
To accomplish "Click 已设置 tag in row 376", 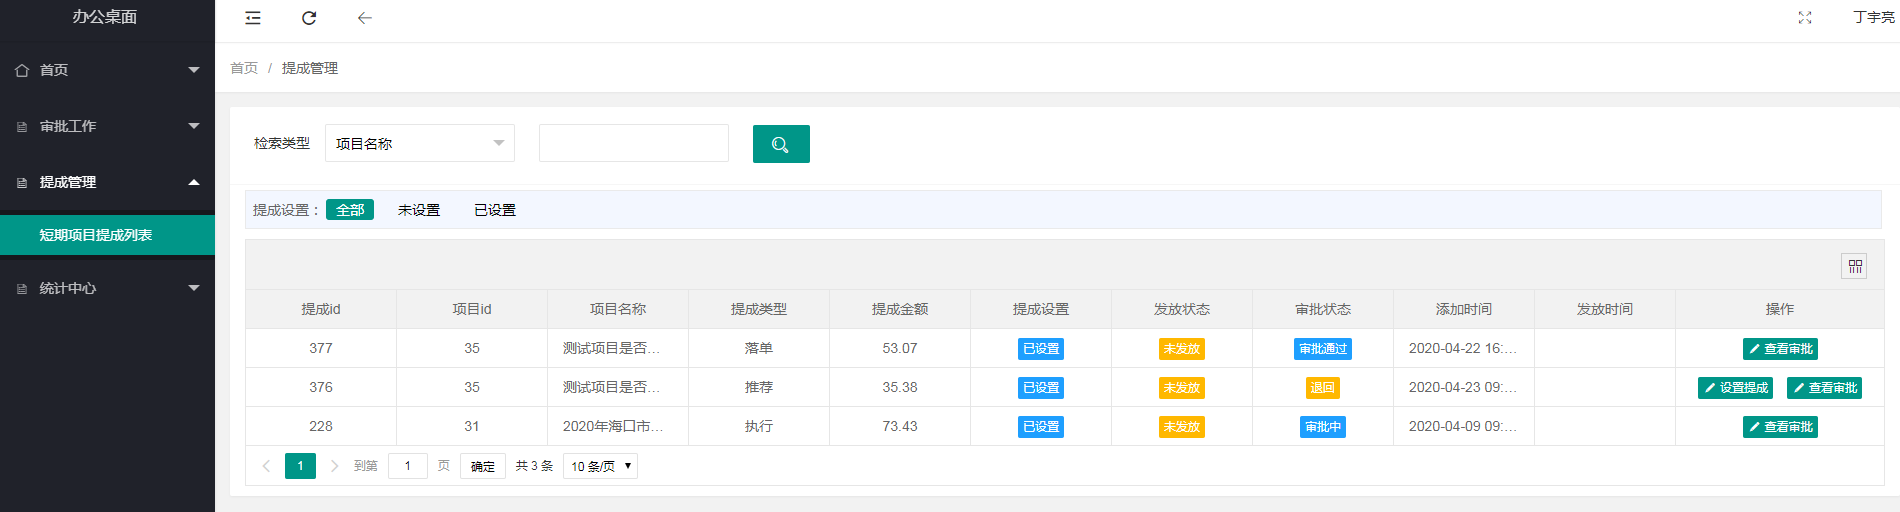I will [x=1041, y=388].
